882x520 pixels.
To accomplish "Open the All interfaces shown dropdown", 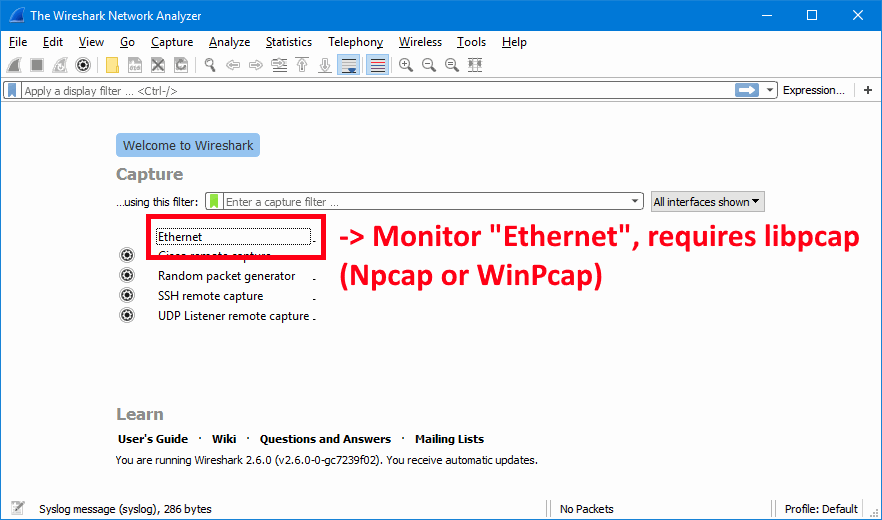I will (707, 201).
